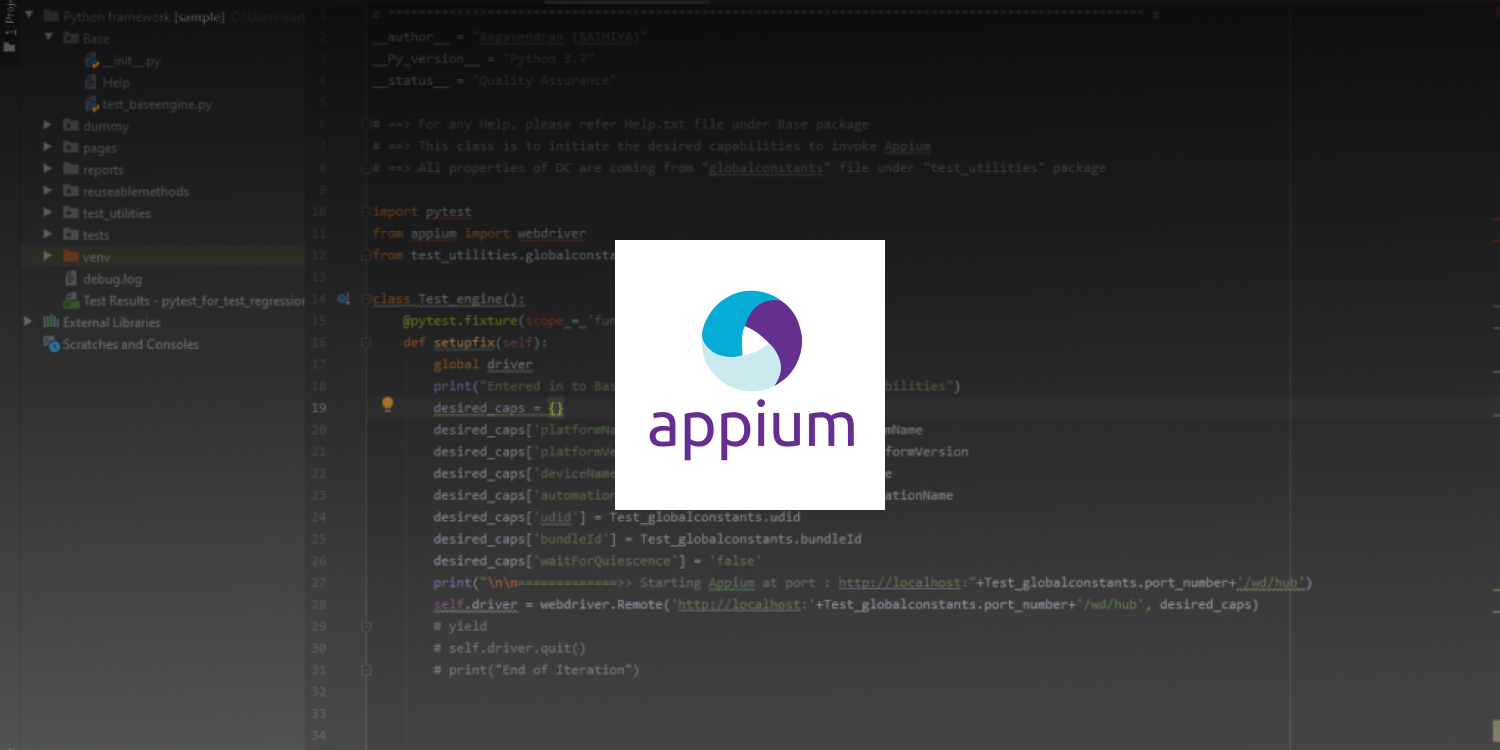Toggle the fold marker at def setupfix

point(366,343)
